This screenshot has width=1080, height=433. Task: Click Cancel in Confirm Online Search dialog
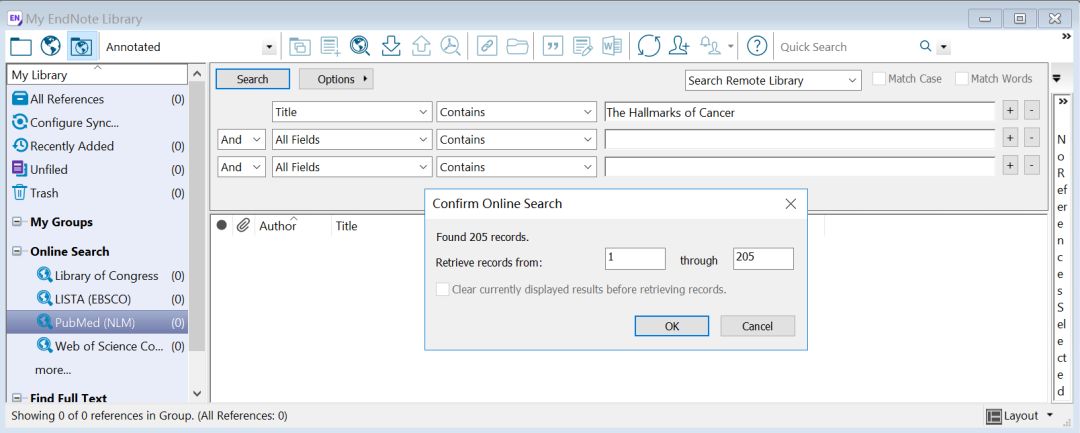pos(758,326)
